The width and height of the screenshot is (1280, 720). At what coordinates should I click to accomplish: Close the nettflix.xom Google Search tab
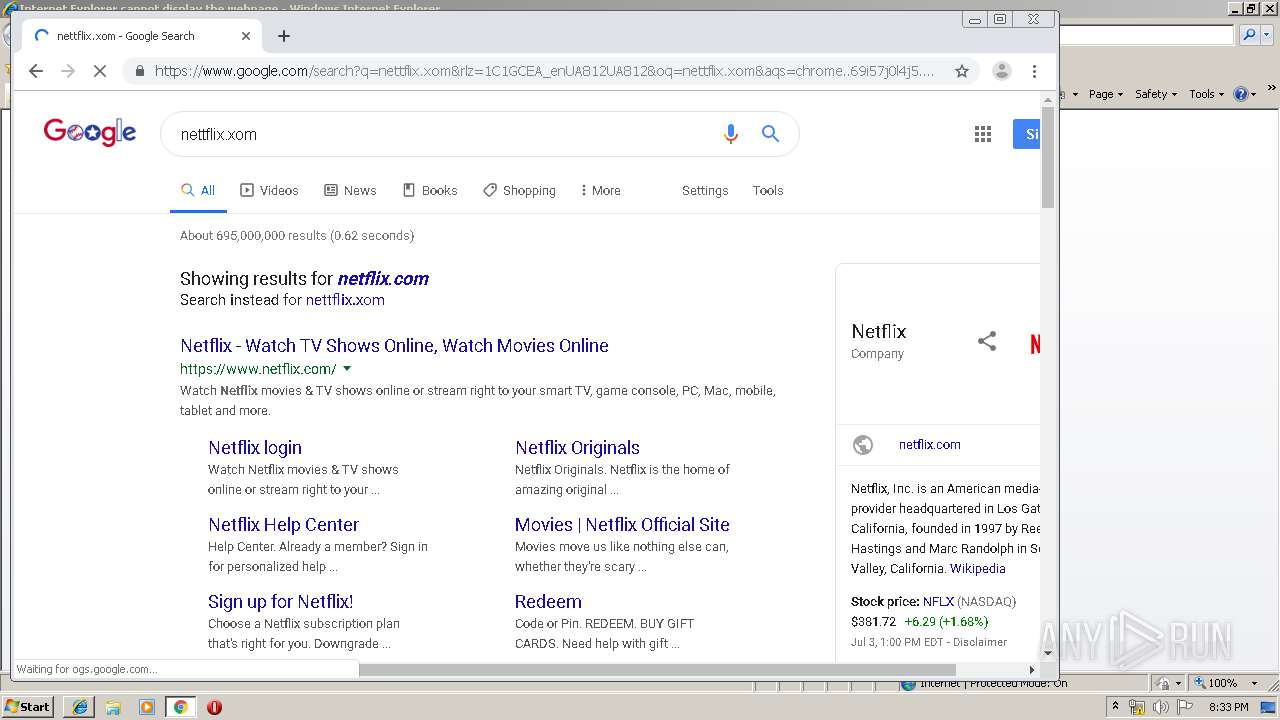[246, 36]
